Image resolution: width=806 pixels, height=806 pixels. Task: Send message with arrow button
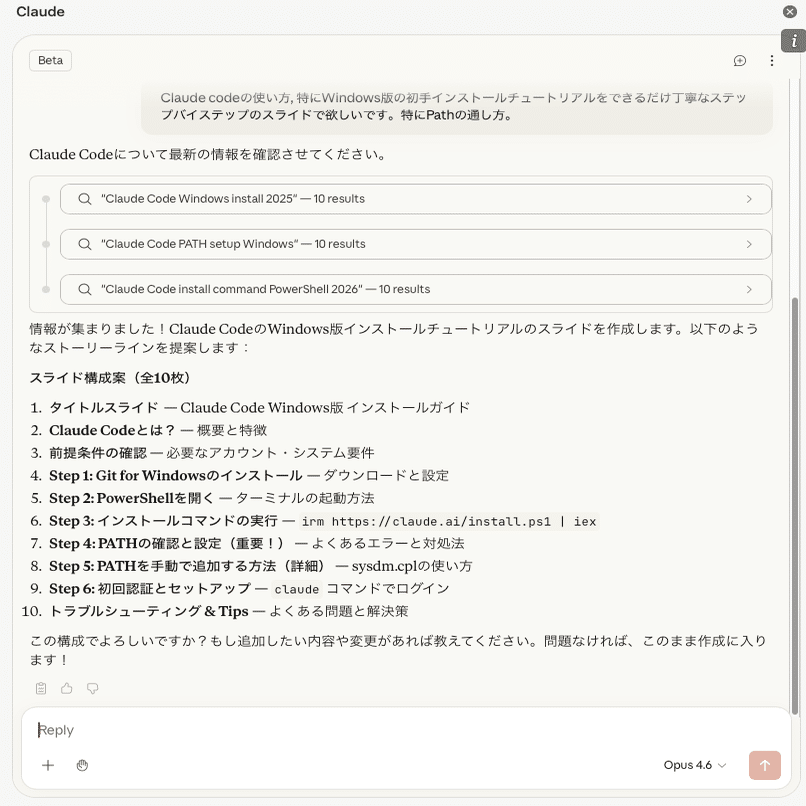pos(764,765)
